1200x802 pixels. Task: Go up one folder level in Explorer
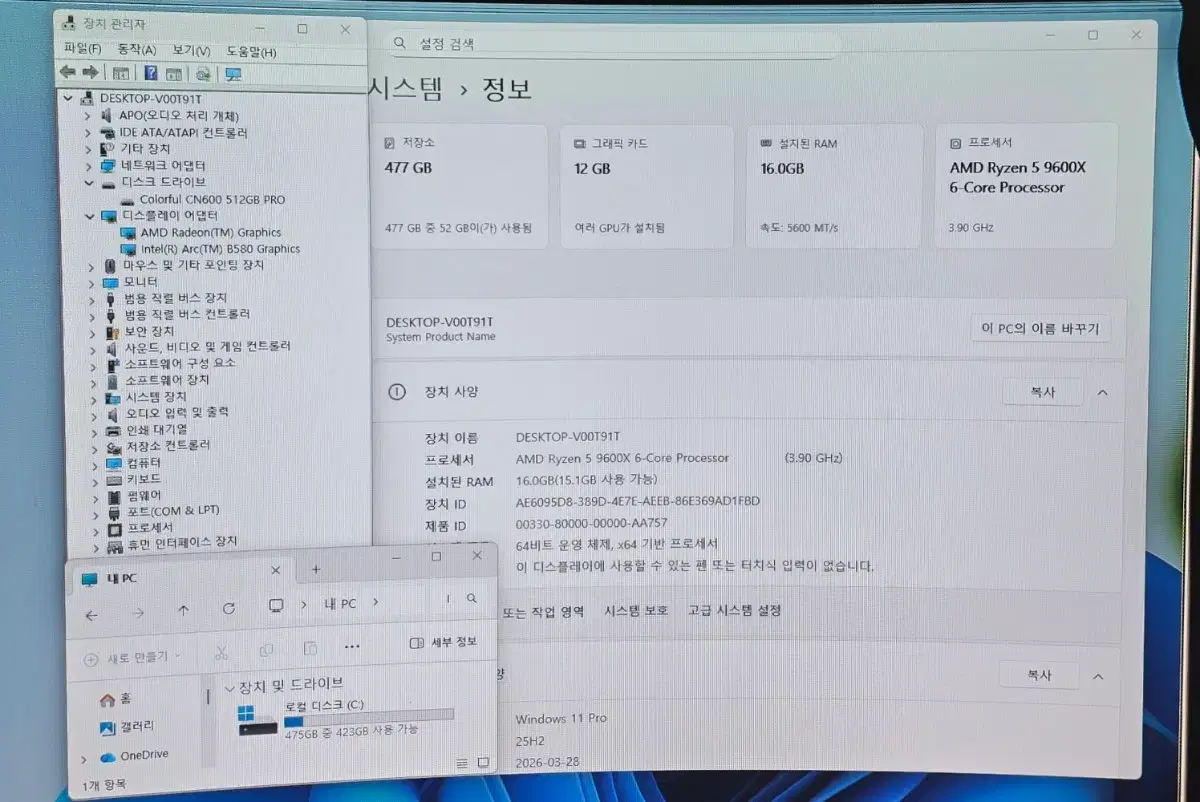click(x=183, y=610)
